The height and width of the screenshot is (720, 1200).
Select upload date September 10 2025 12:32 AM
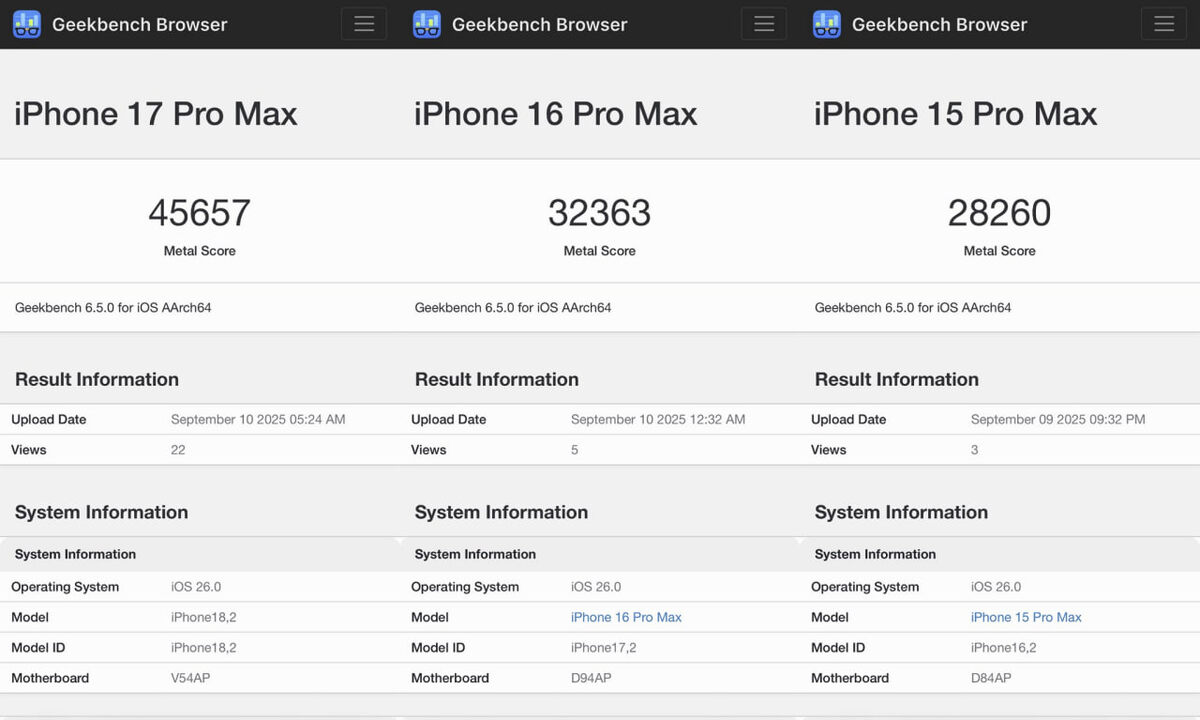point(658,419)
